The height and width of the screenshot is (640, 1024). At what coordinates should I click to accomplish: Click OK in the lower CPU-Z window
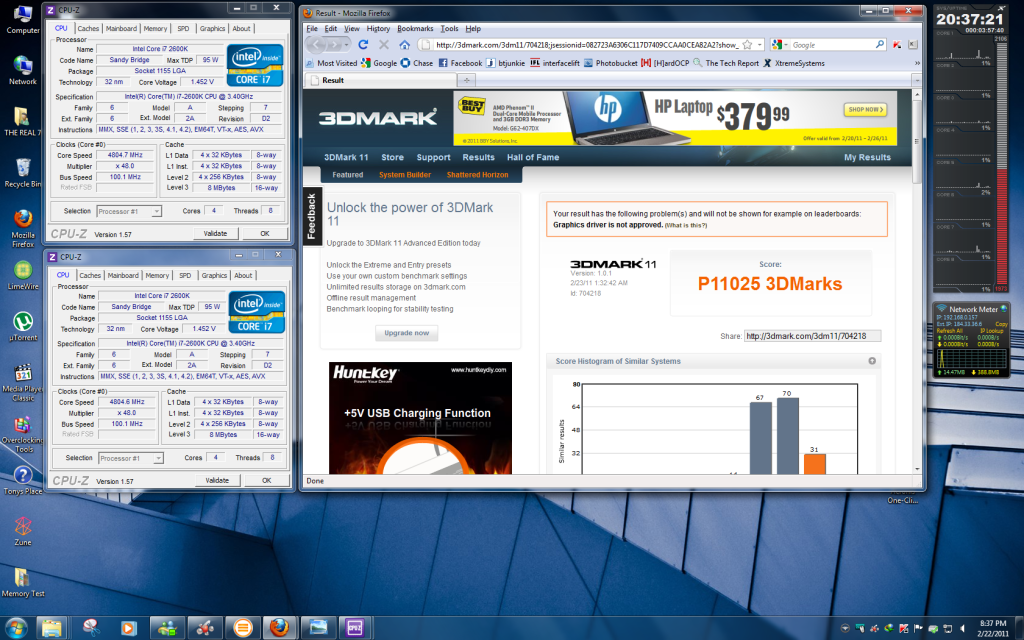[266, 480]
